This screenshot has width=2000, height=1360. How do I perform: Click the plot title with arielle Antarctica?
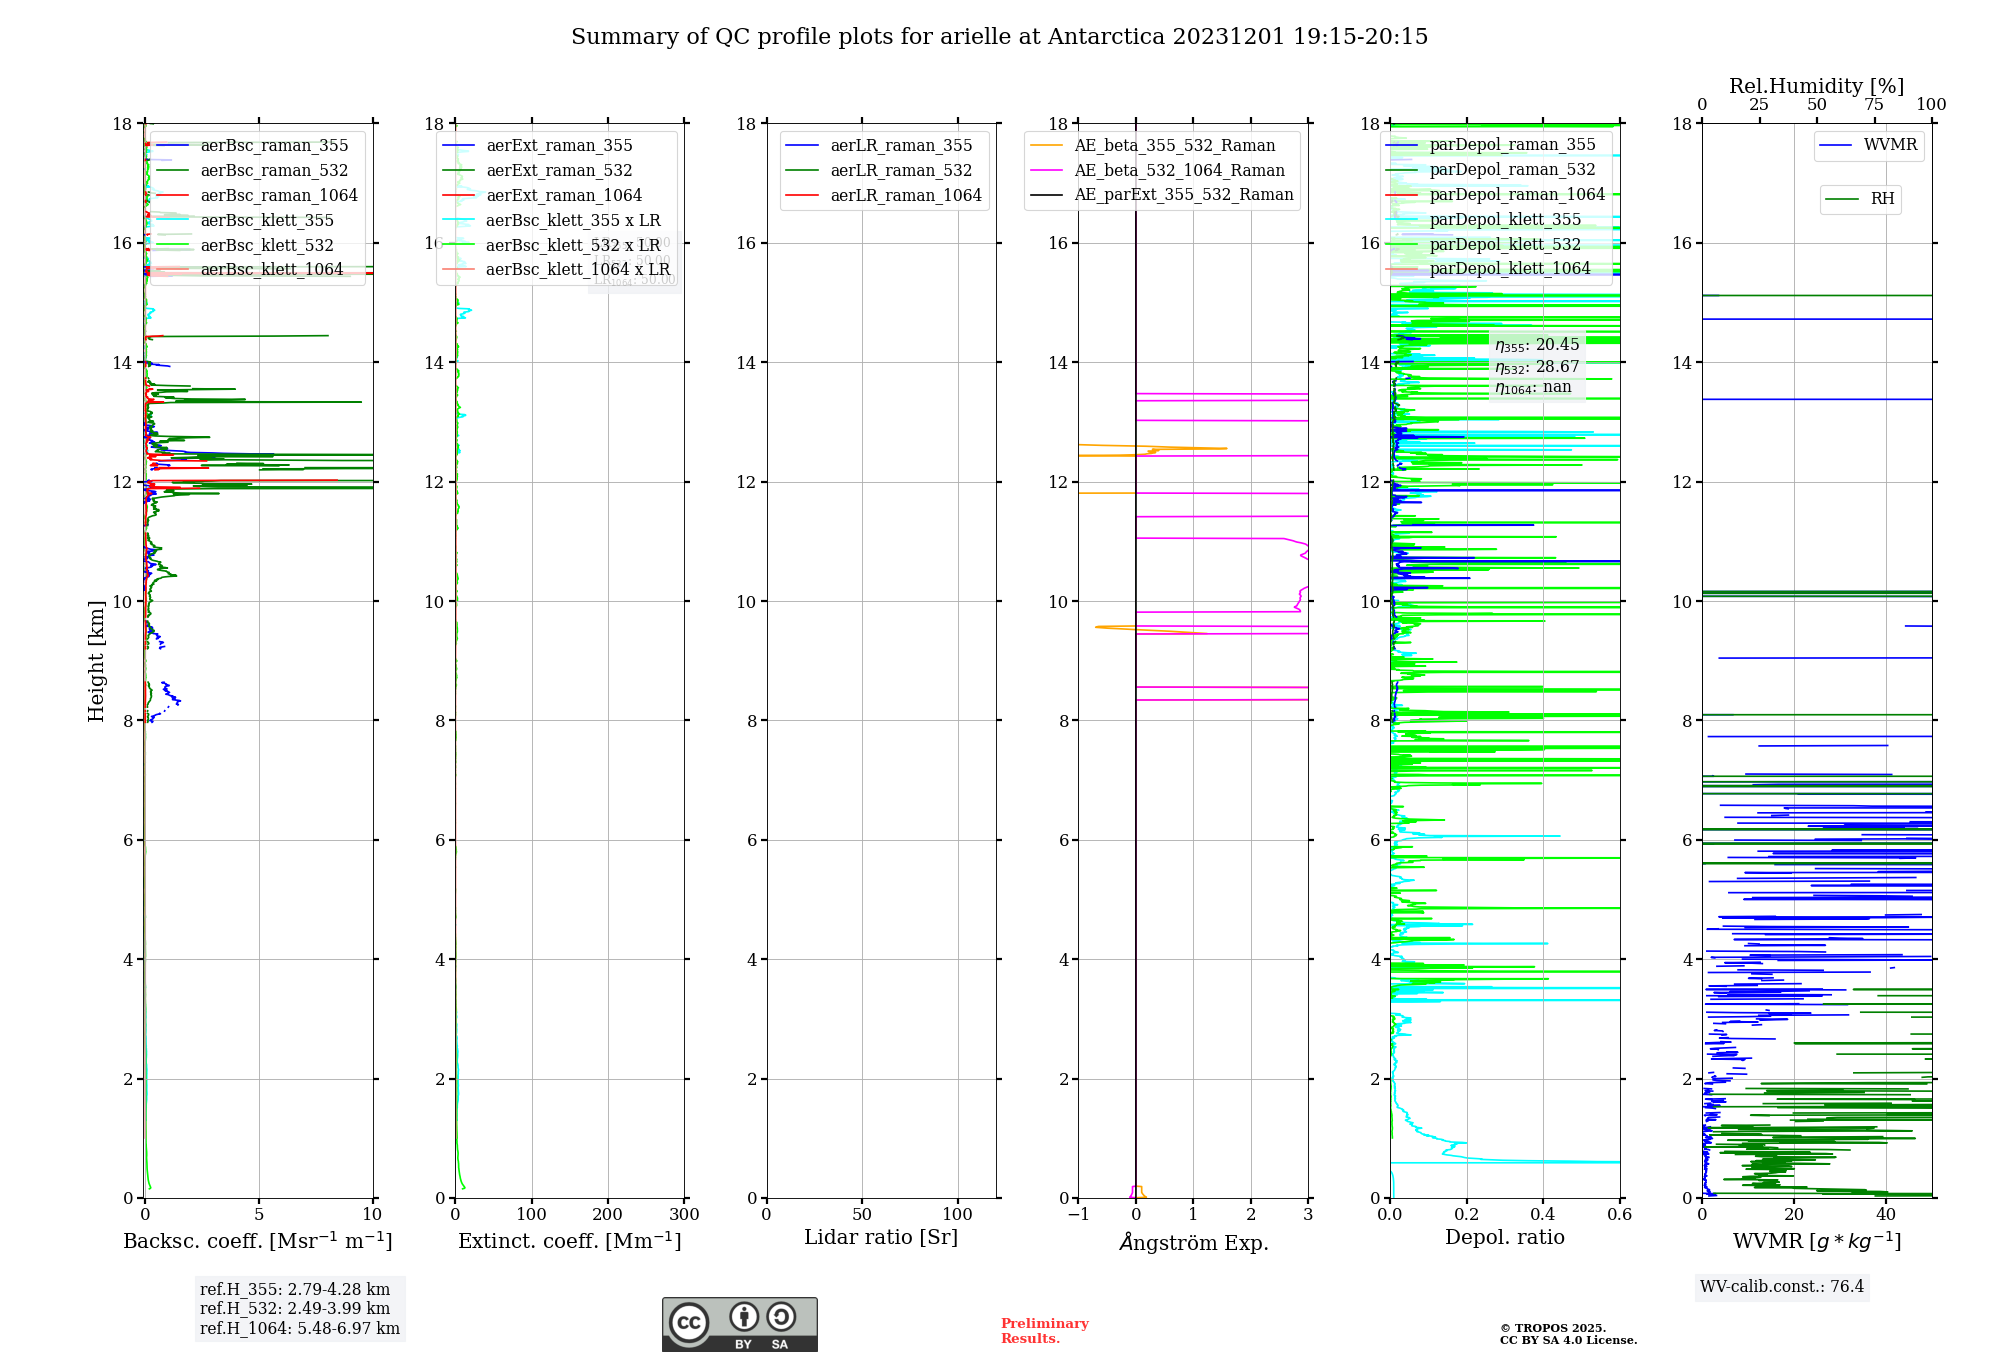tap(999, 37)
